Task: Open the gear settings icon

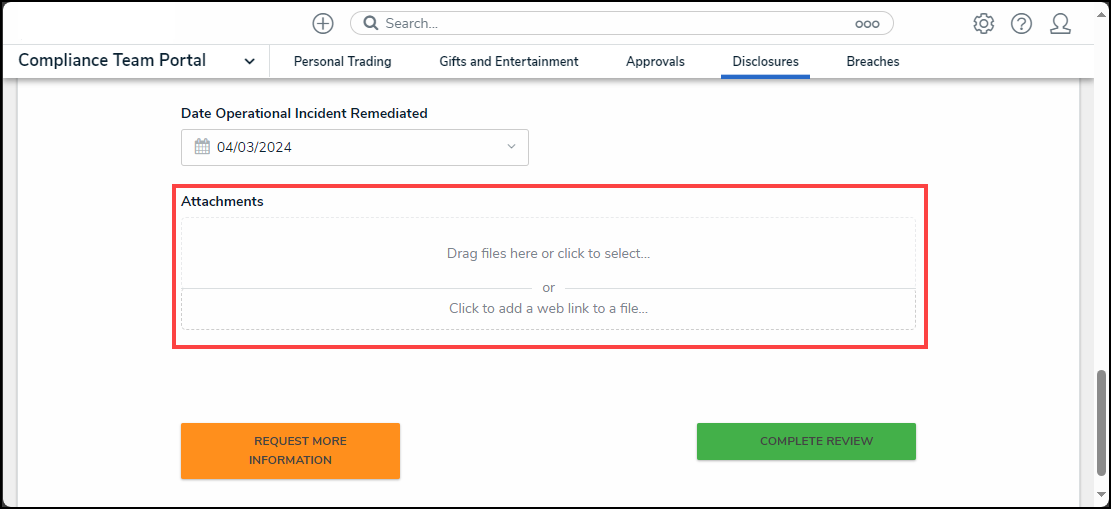Action: pyautogui.click(x=983, y=23)
